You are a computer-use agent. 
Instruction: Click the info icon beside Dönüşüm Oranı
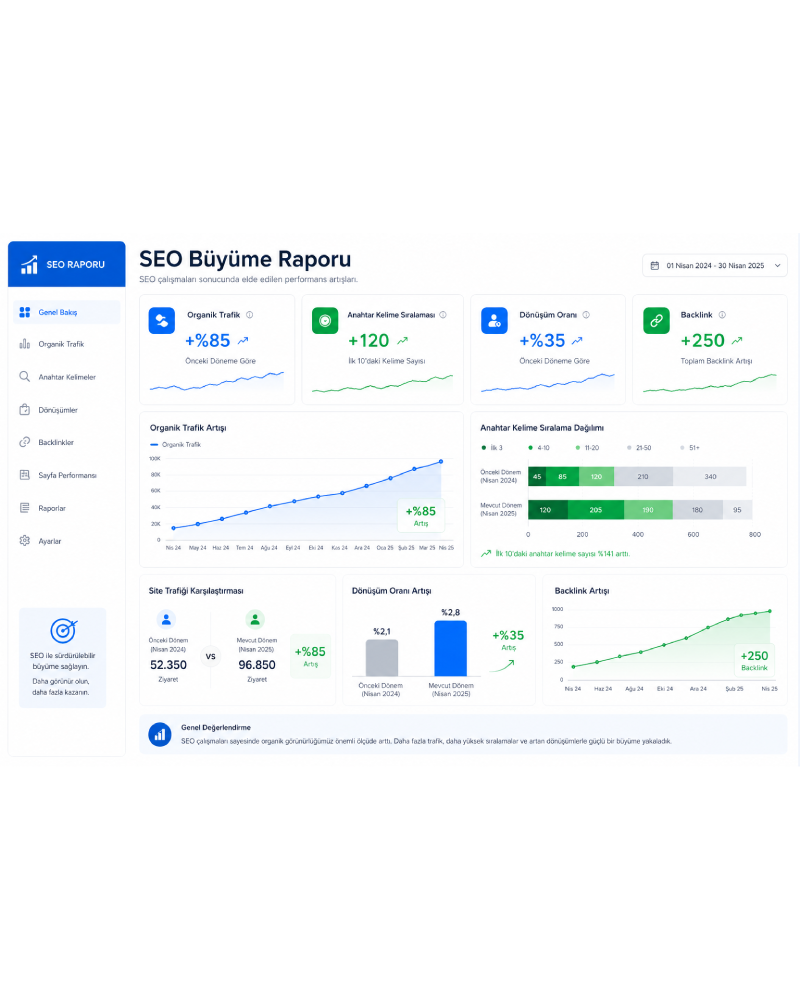[x=586, y=315]
